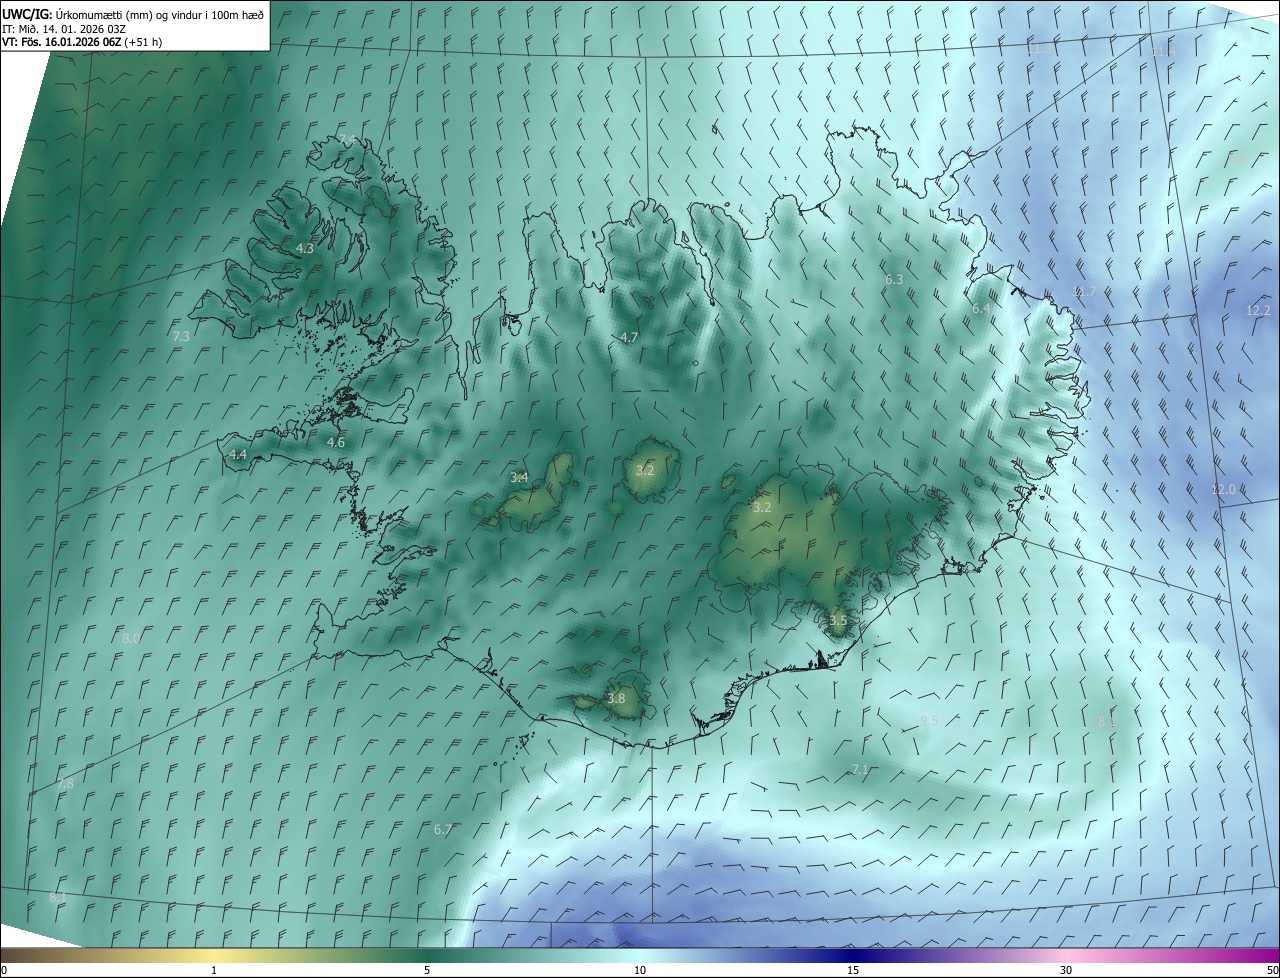The image size is (1280, 978).
Task: Click the 4.6 value near Snæfellsnes
Action: click(x=336, y=443)
